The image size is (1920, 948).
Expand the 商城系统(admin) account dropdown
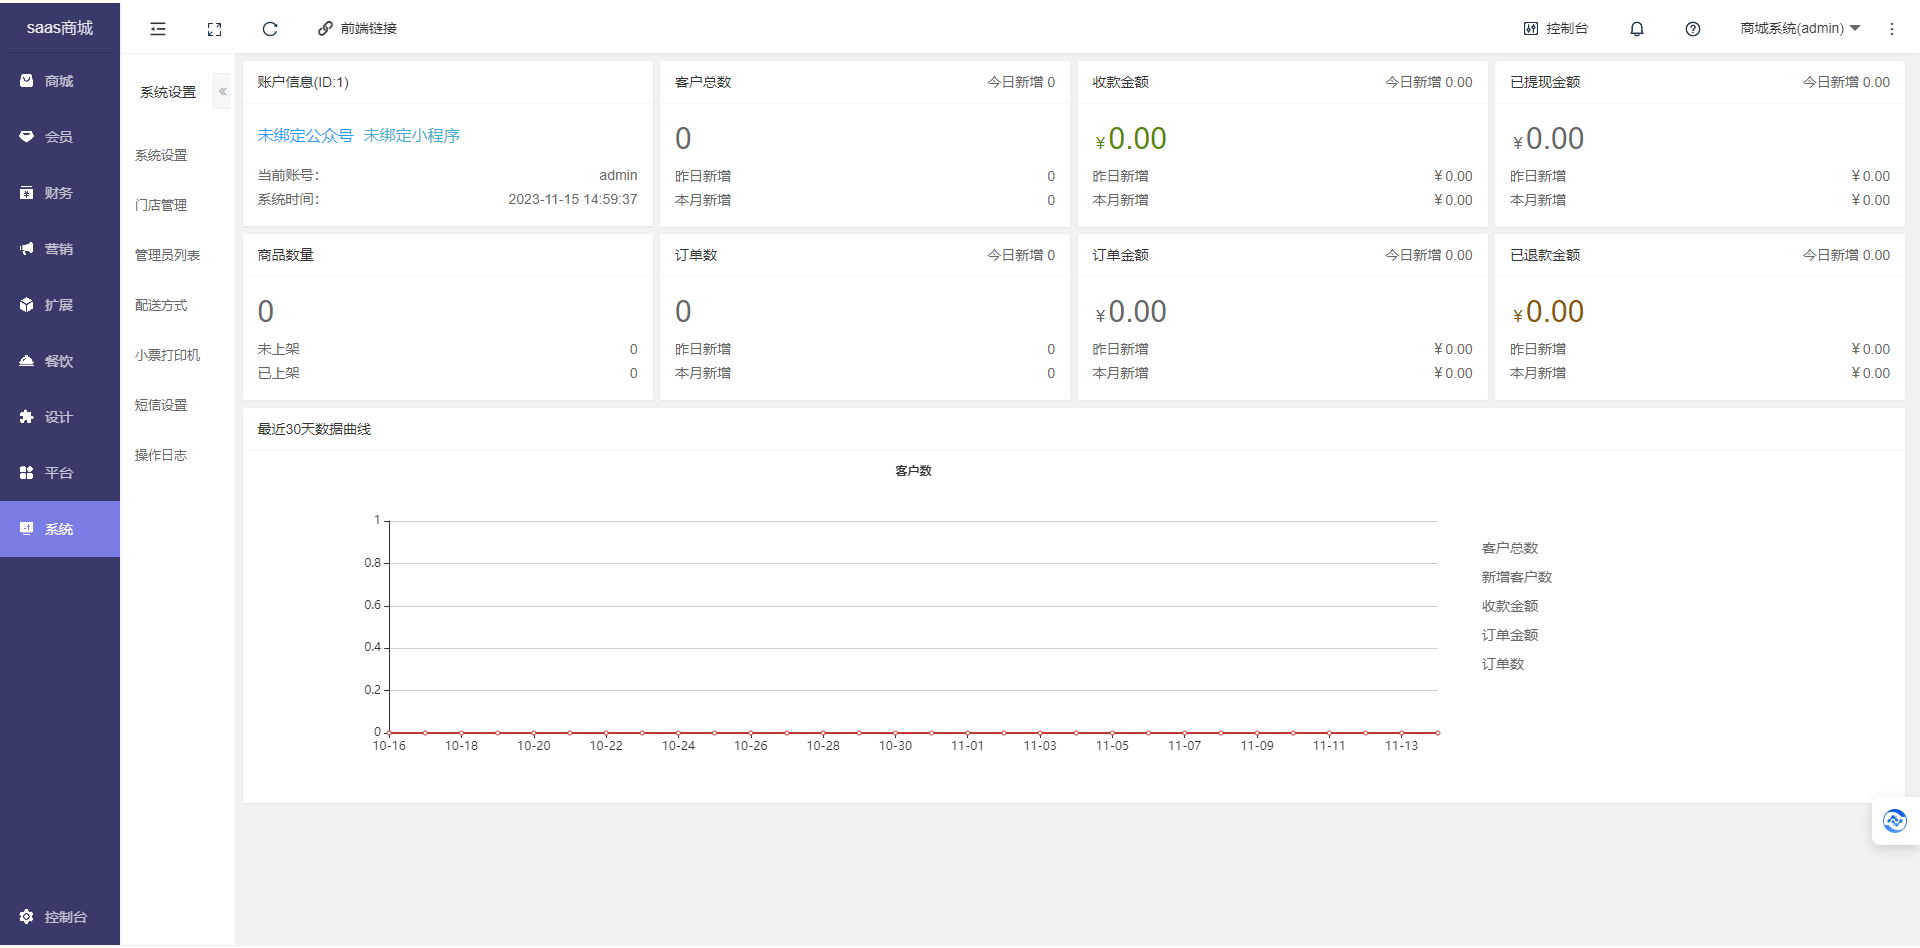pyautogui.click(x=1800, y=29)
